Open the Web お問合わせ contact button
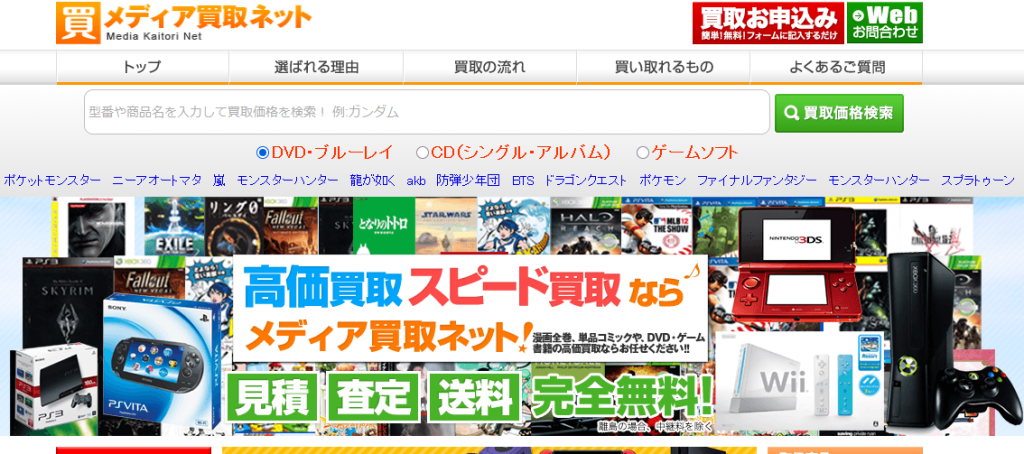 pos(885,23)
